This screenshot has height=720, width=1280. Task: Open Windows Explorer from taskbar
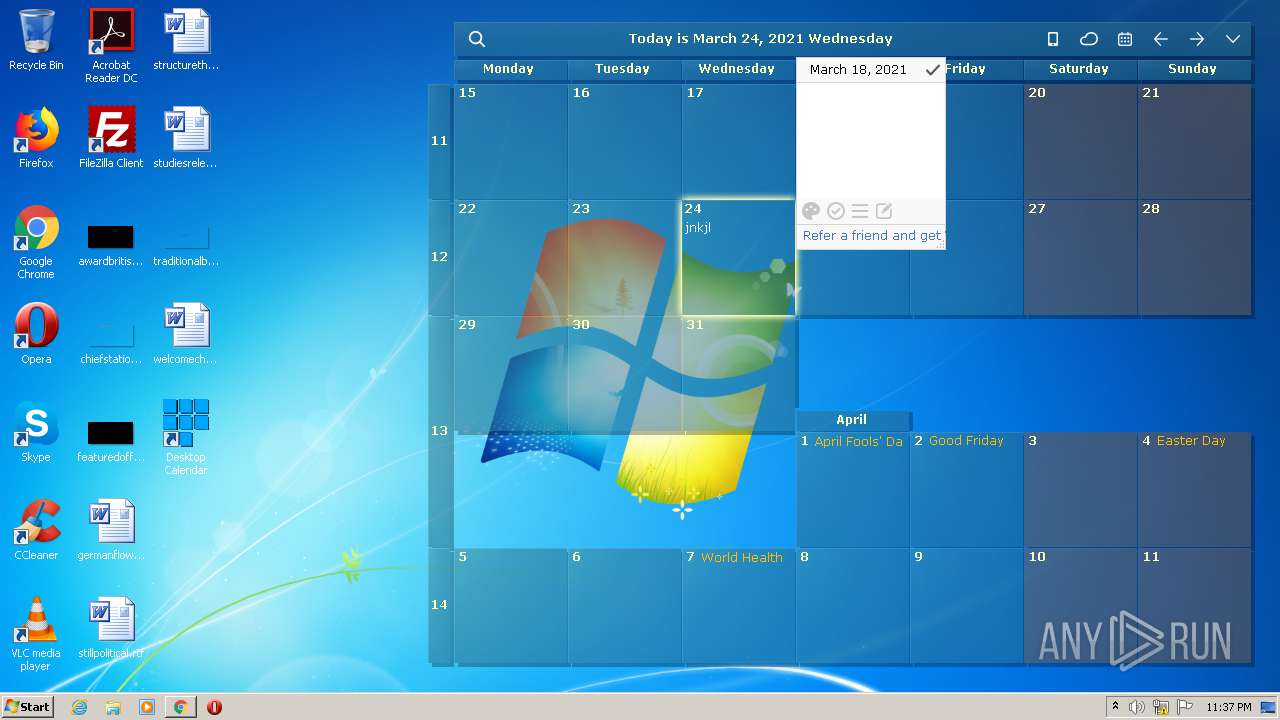click(113, 707)
